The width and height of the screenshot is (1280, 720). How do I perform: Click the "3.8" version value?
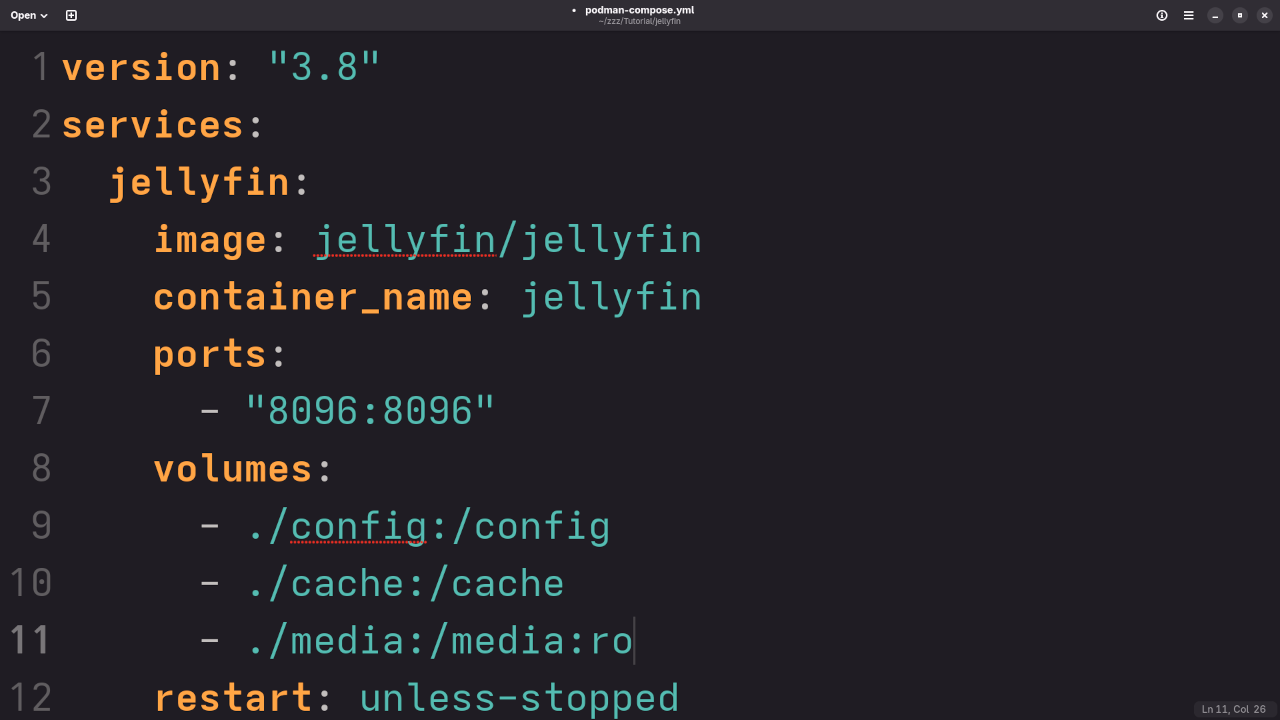click(x=325, y=68)
